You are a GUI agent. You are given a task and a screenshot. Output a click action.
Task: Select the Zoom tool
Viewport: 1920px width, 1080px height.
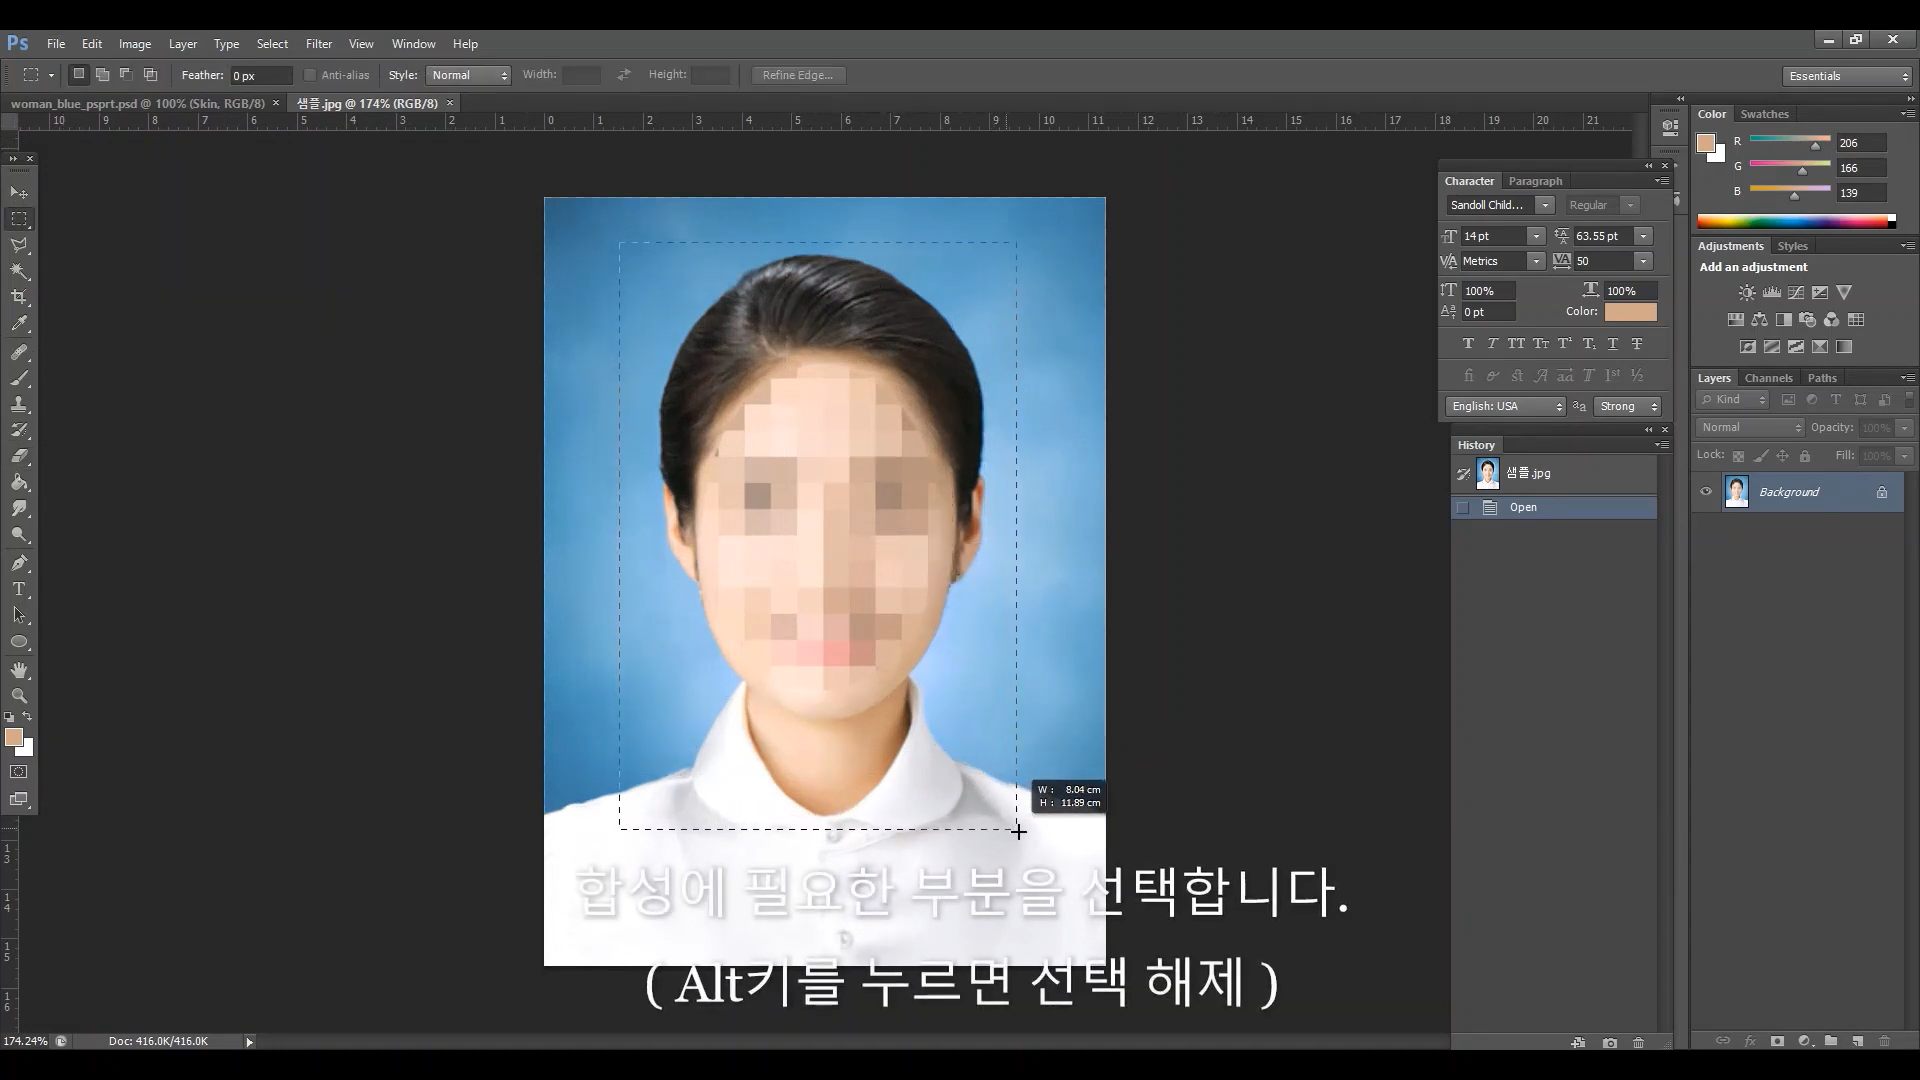[19, 696]
